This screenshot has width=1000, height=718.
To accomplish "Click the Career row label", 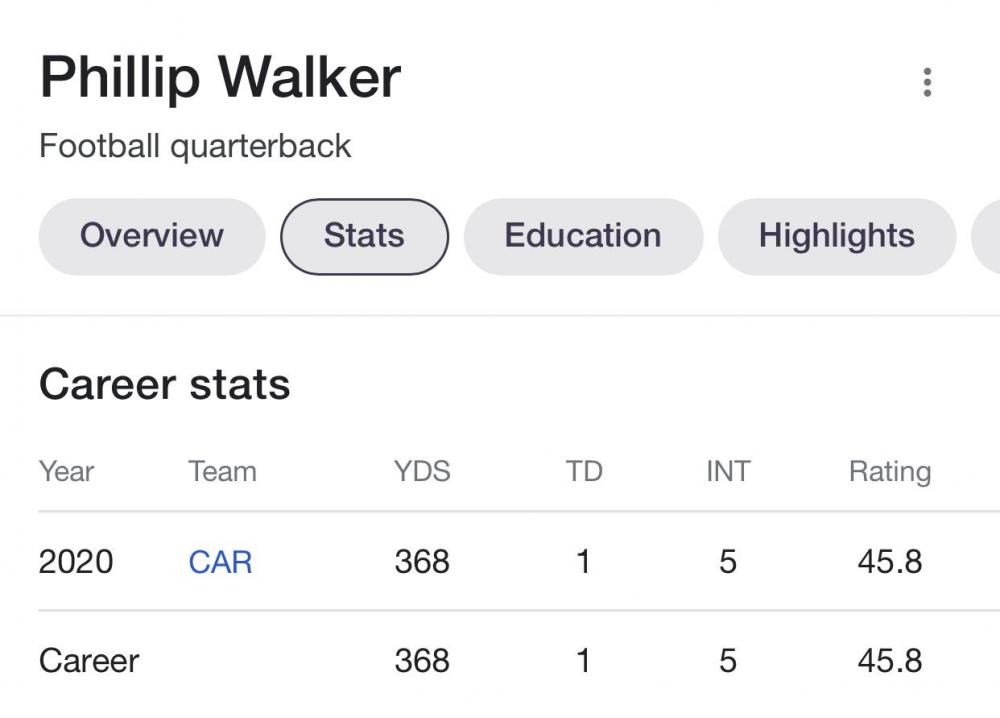I will 89,661.
